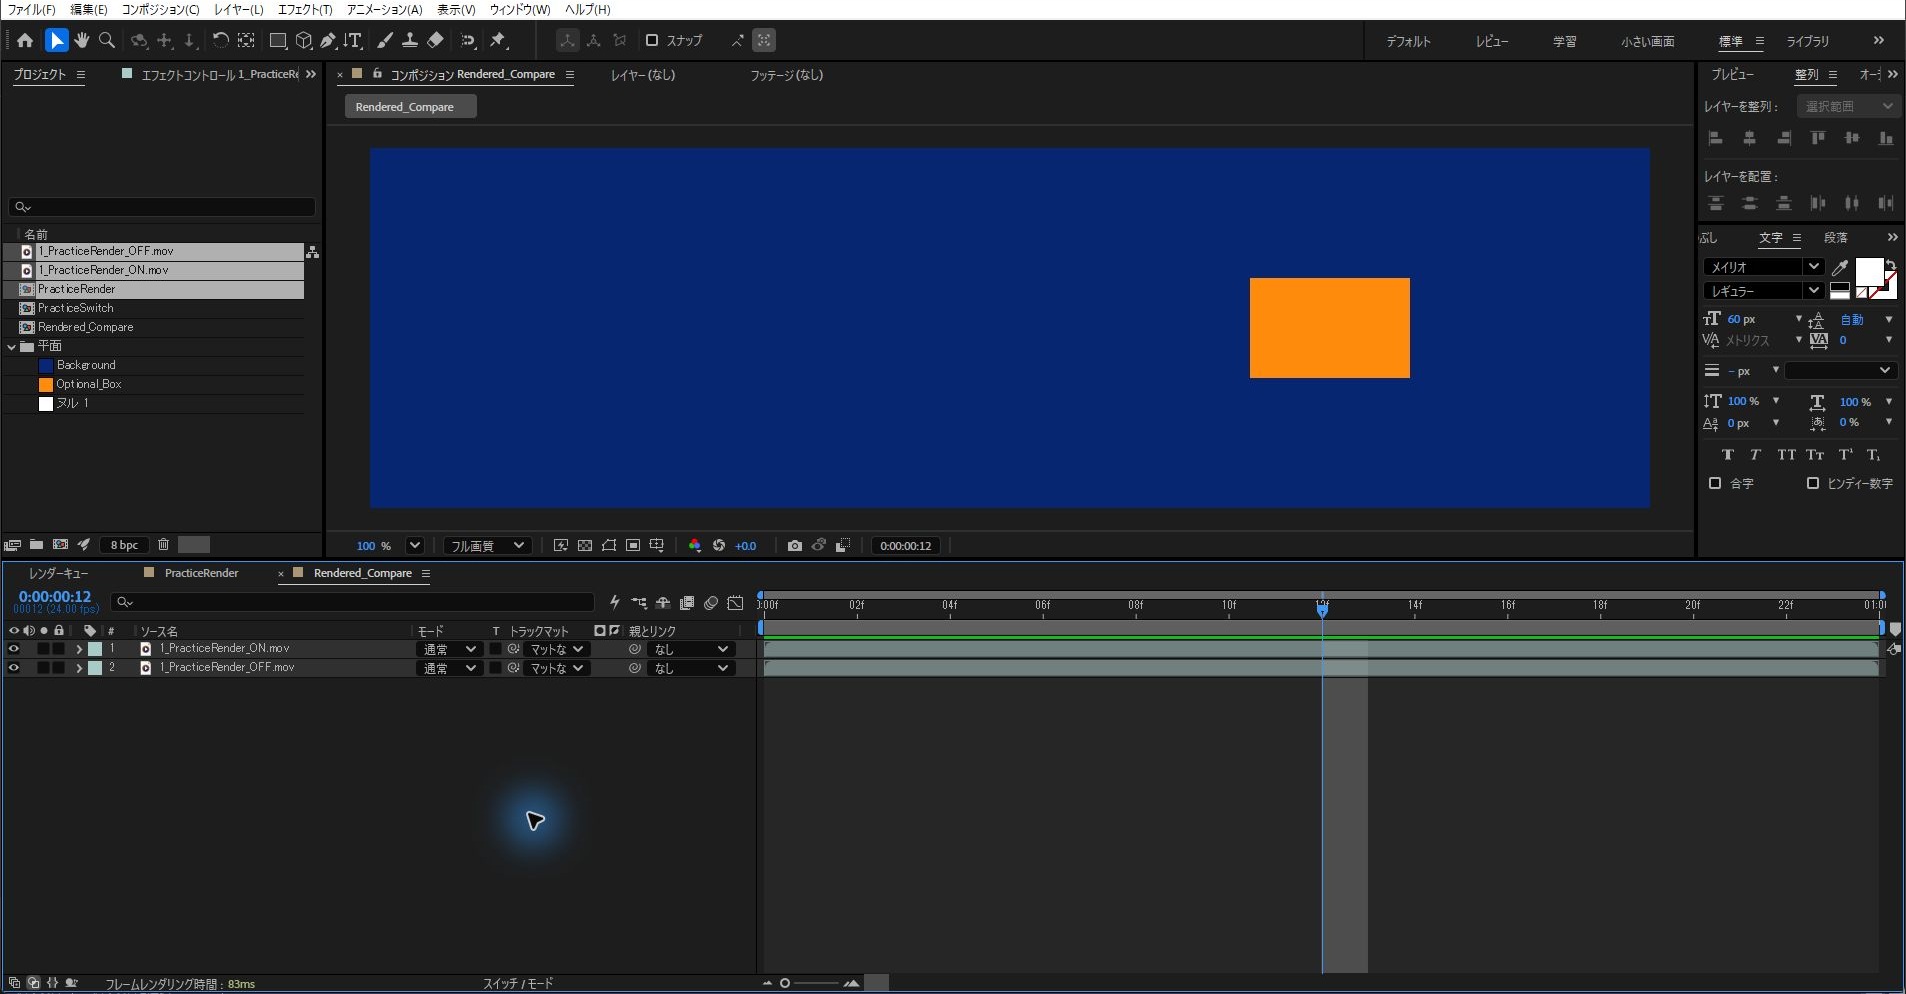Choose the デフォルト workspace
This screenshot has width=1906, height=994.
[1408, 42]
